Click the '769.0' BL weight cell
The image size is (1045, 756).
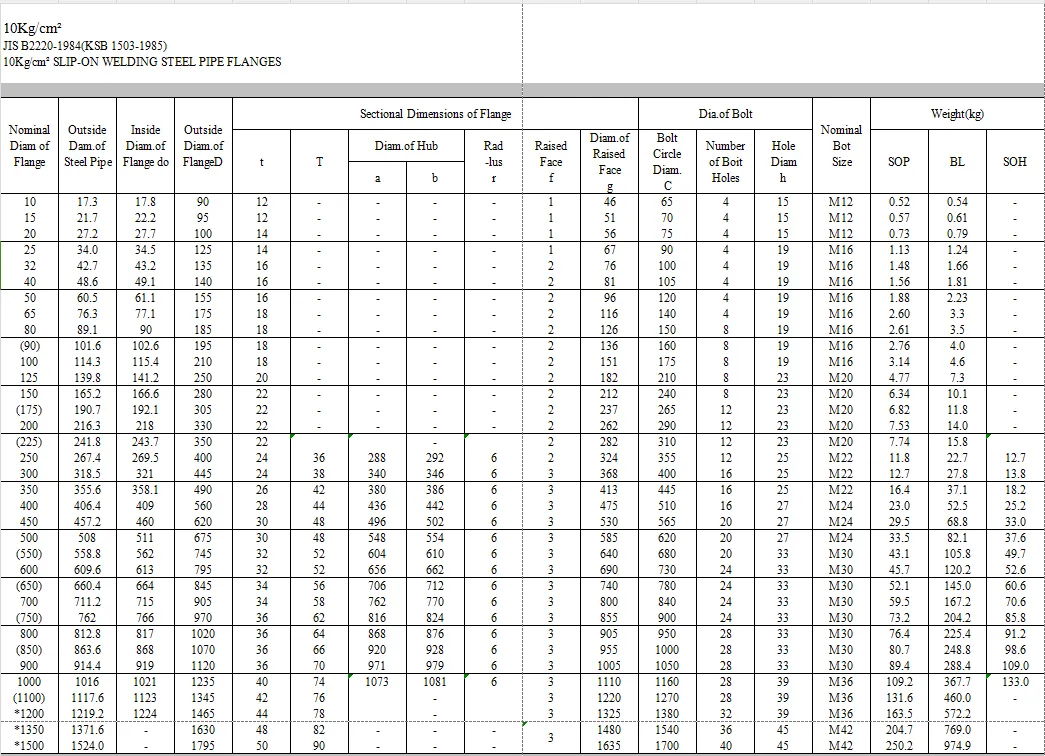(957, 730)
